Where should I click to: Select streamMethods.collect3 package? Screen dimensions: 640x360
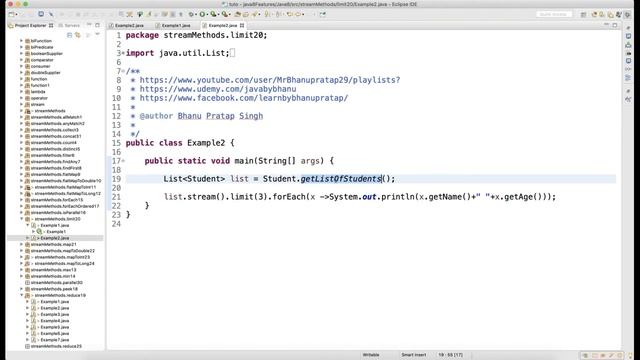pyautogui.click(x=54, y=130)
